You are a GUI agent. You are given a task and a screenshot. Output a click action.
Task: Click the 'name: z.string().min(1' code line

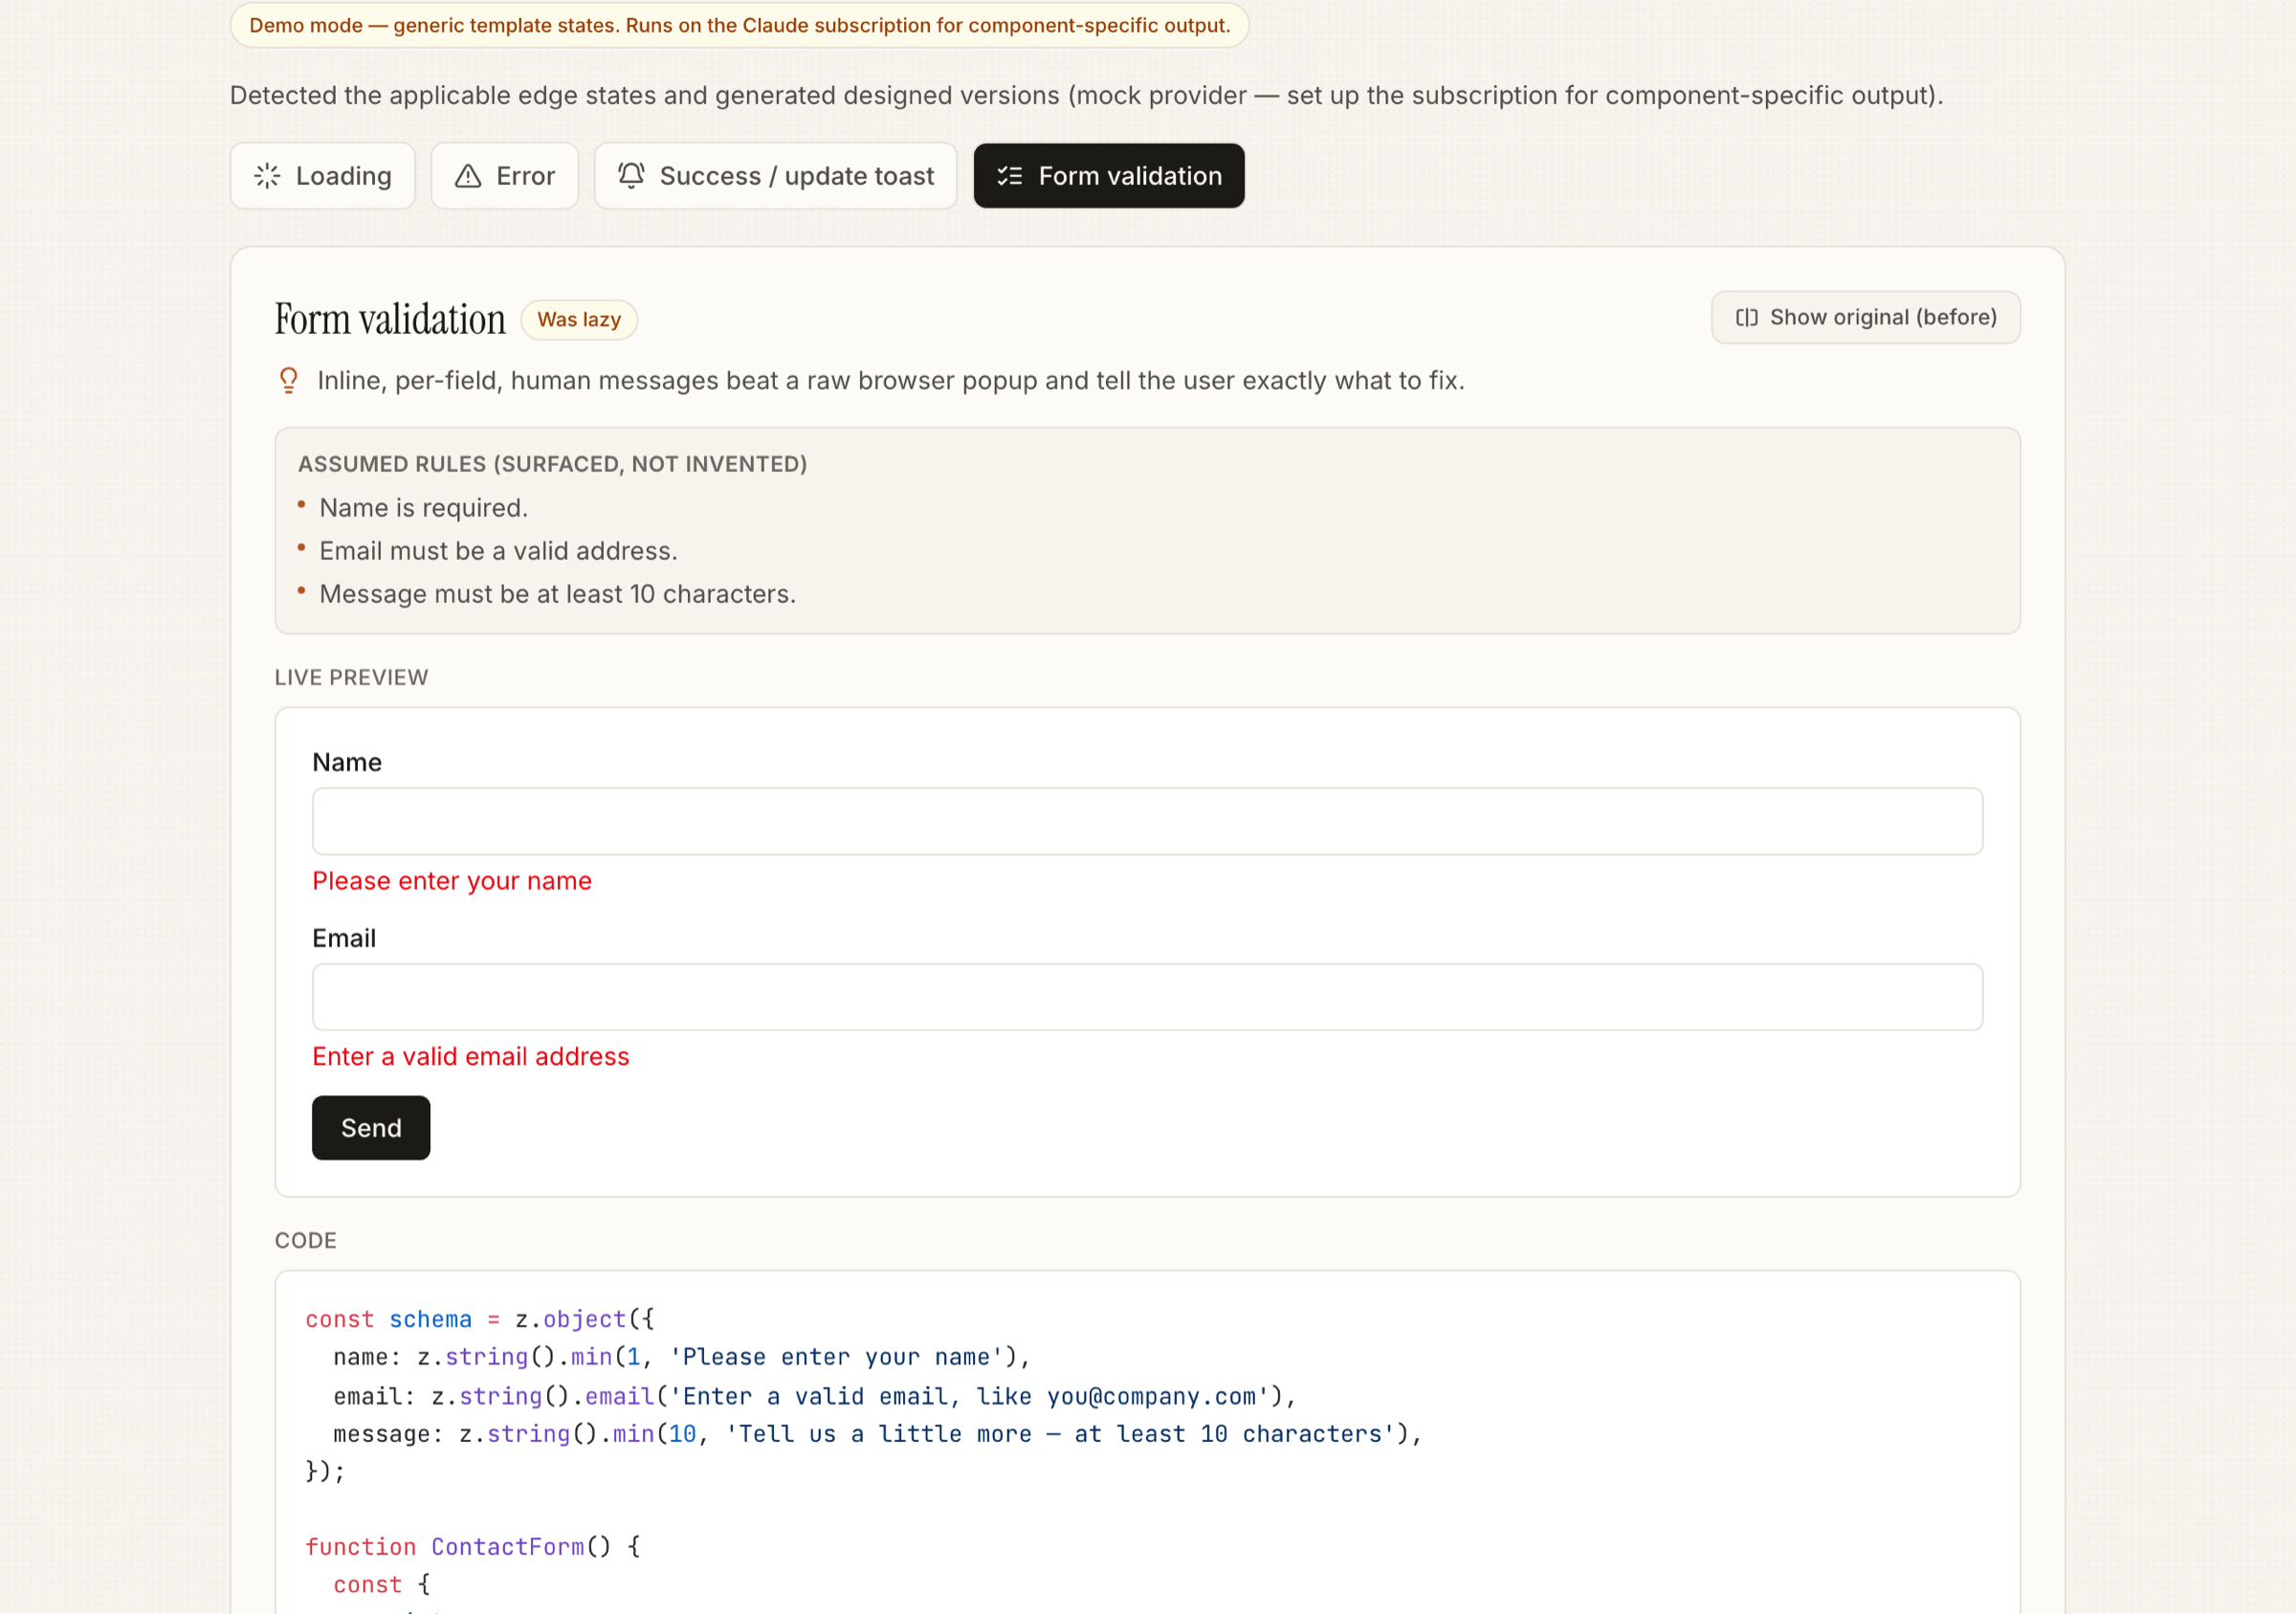682,1357
